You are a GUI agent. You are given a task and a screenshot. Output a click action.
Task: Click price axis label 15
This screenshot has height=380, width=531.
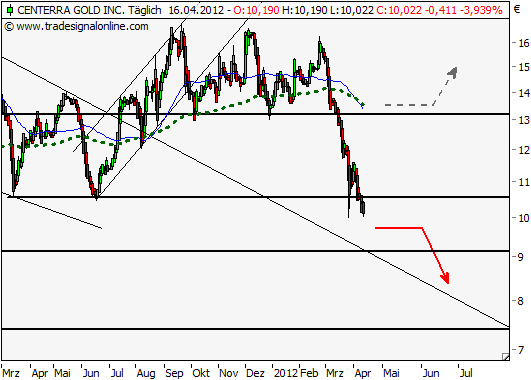pyautogui.click(x=523, y=67)
